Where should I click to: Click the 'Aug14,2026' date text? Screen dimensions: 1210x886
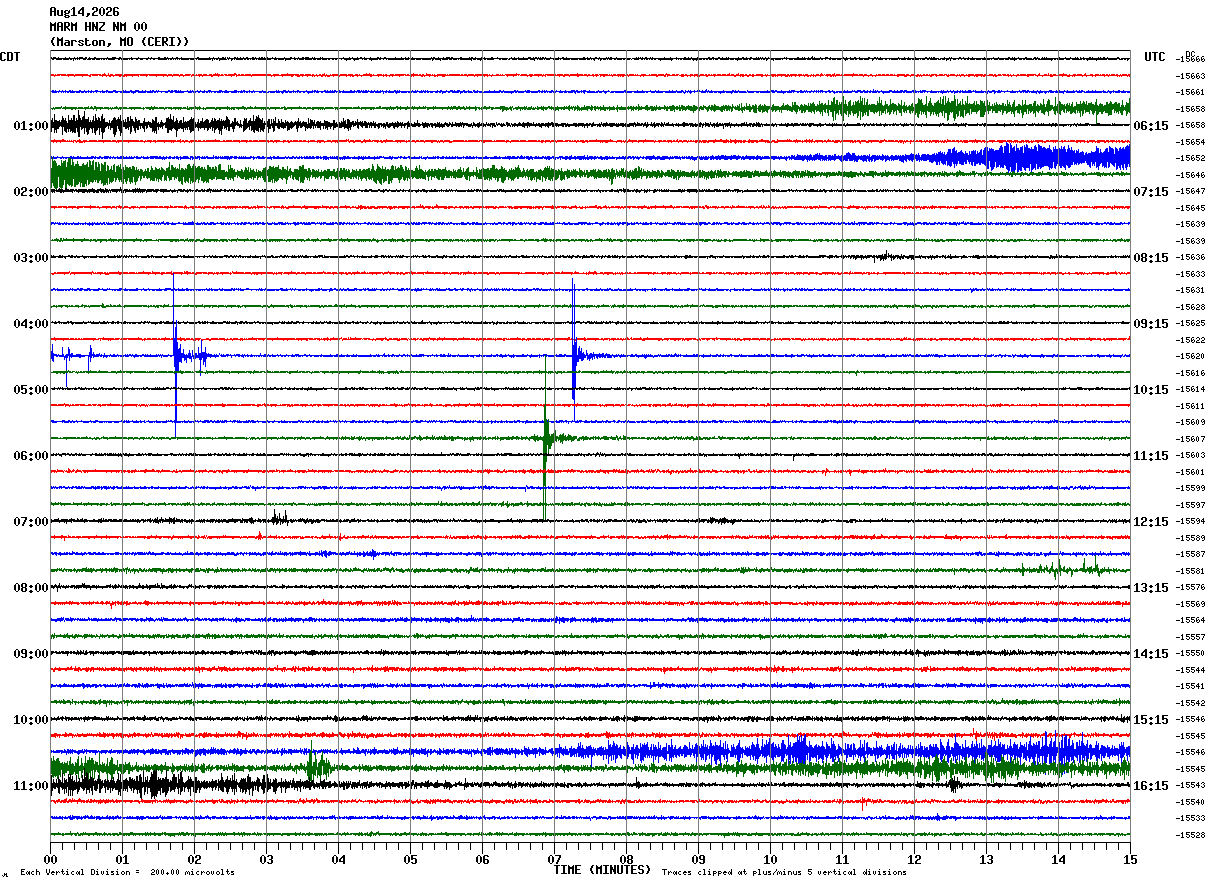click(x=84, y=12)
